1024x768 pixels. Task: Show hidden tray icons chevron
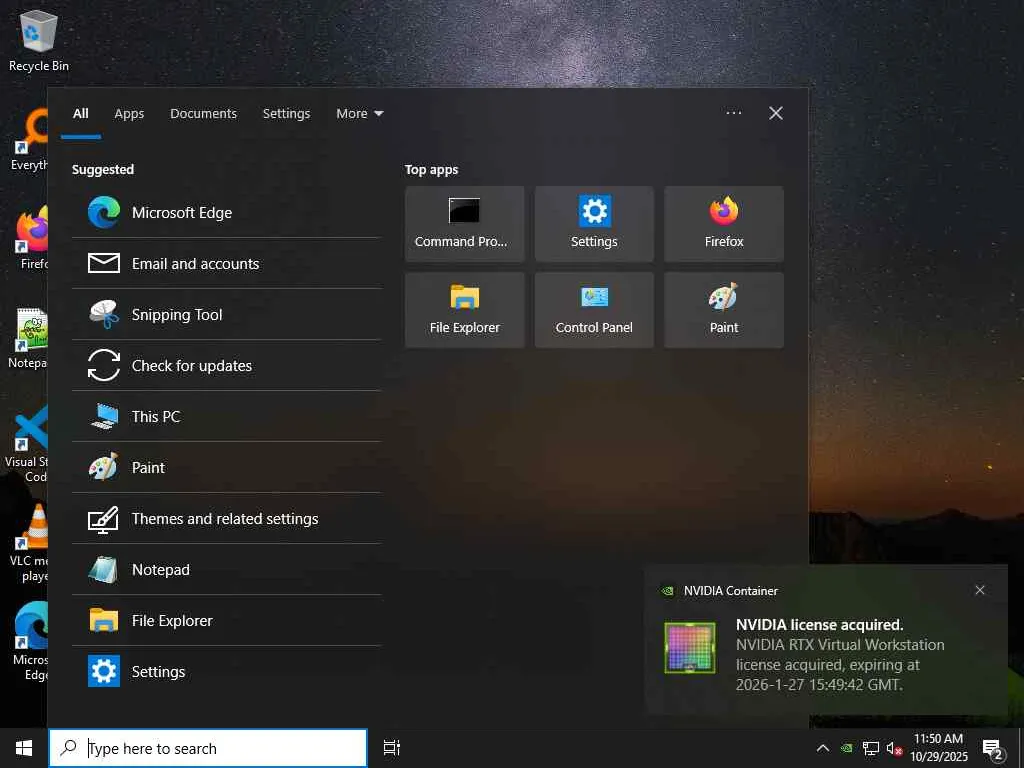[823, 748]
